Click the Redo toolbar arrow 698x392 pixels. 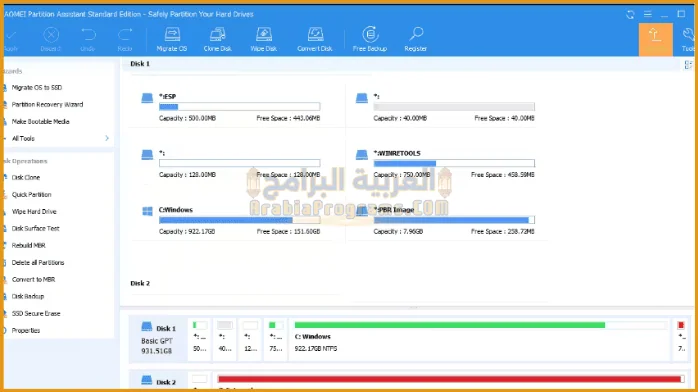(x=125, y=39)
